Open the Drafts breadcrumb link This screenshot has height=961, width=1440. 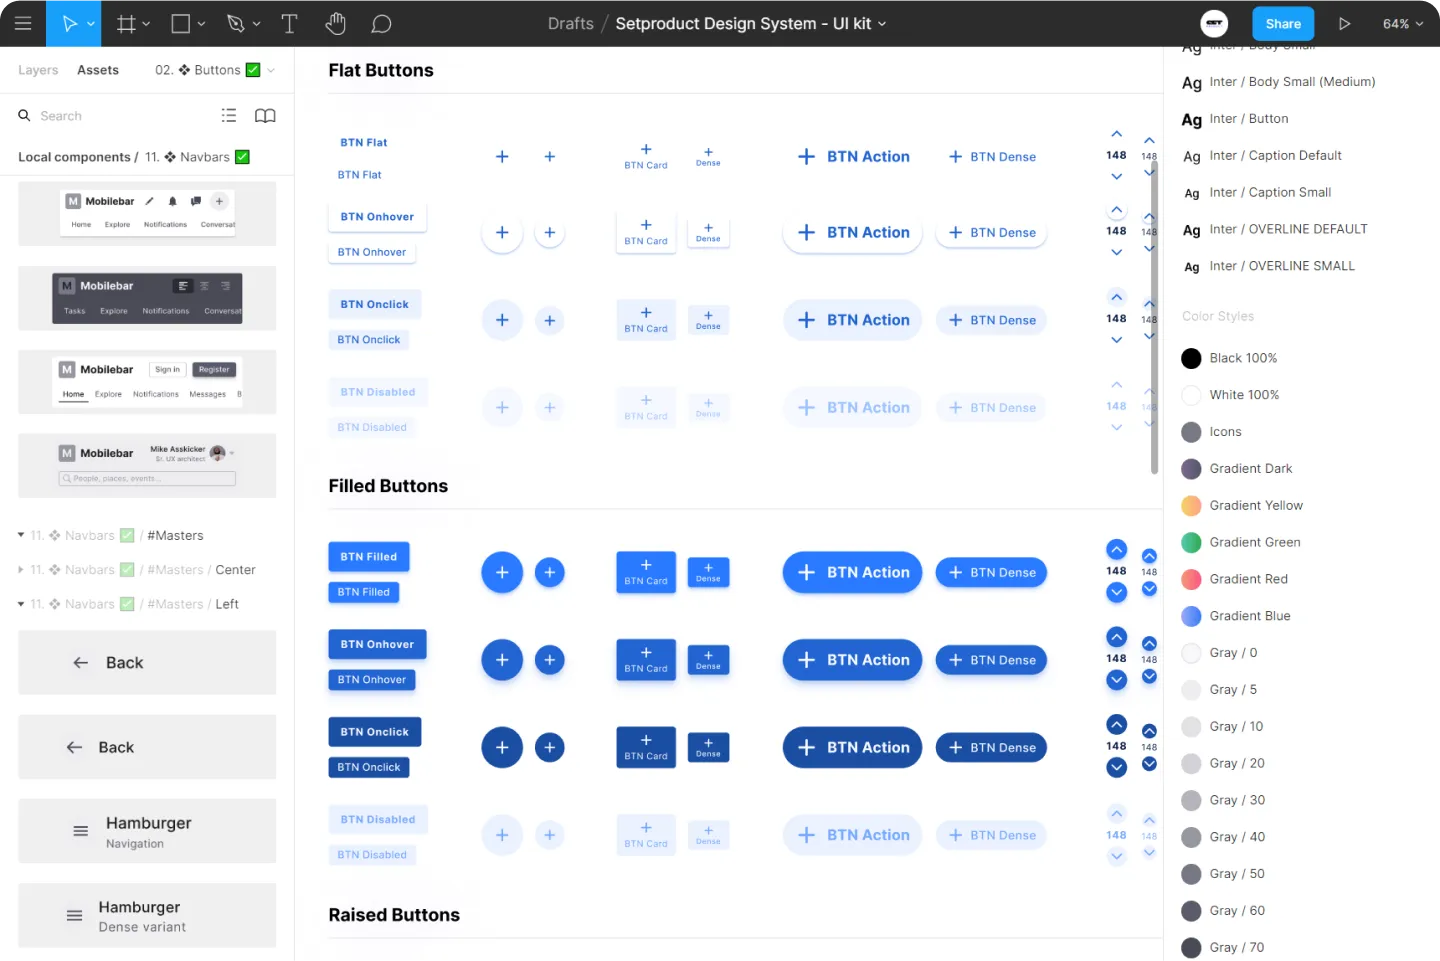(x=570, y=23)
